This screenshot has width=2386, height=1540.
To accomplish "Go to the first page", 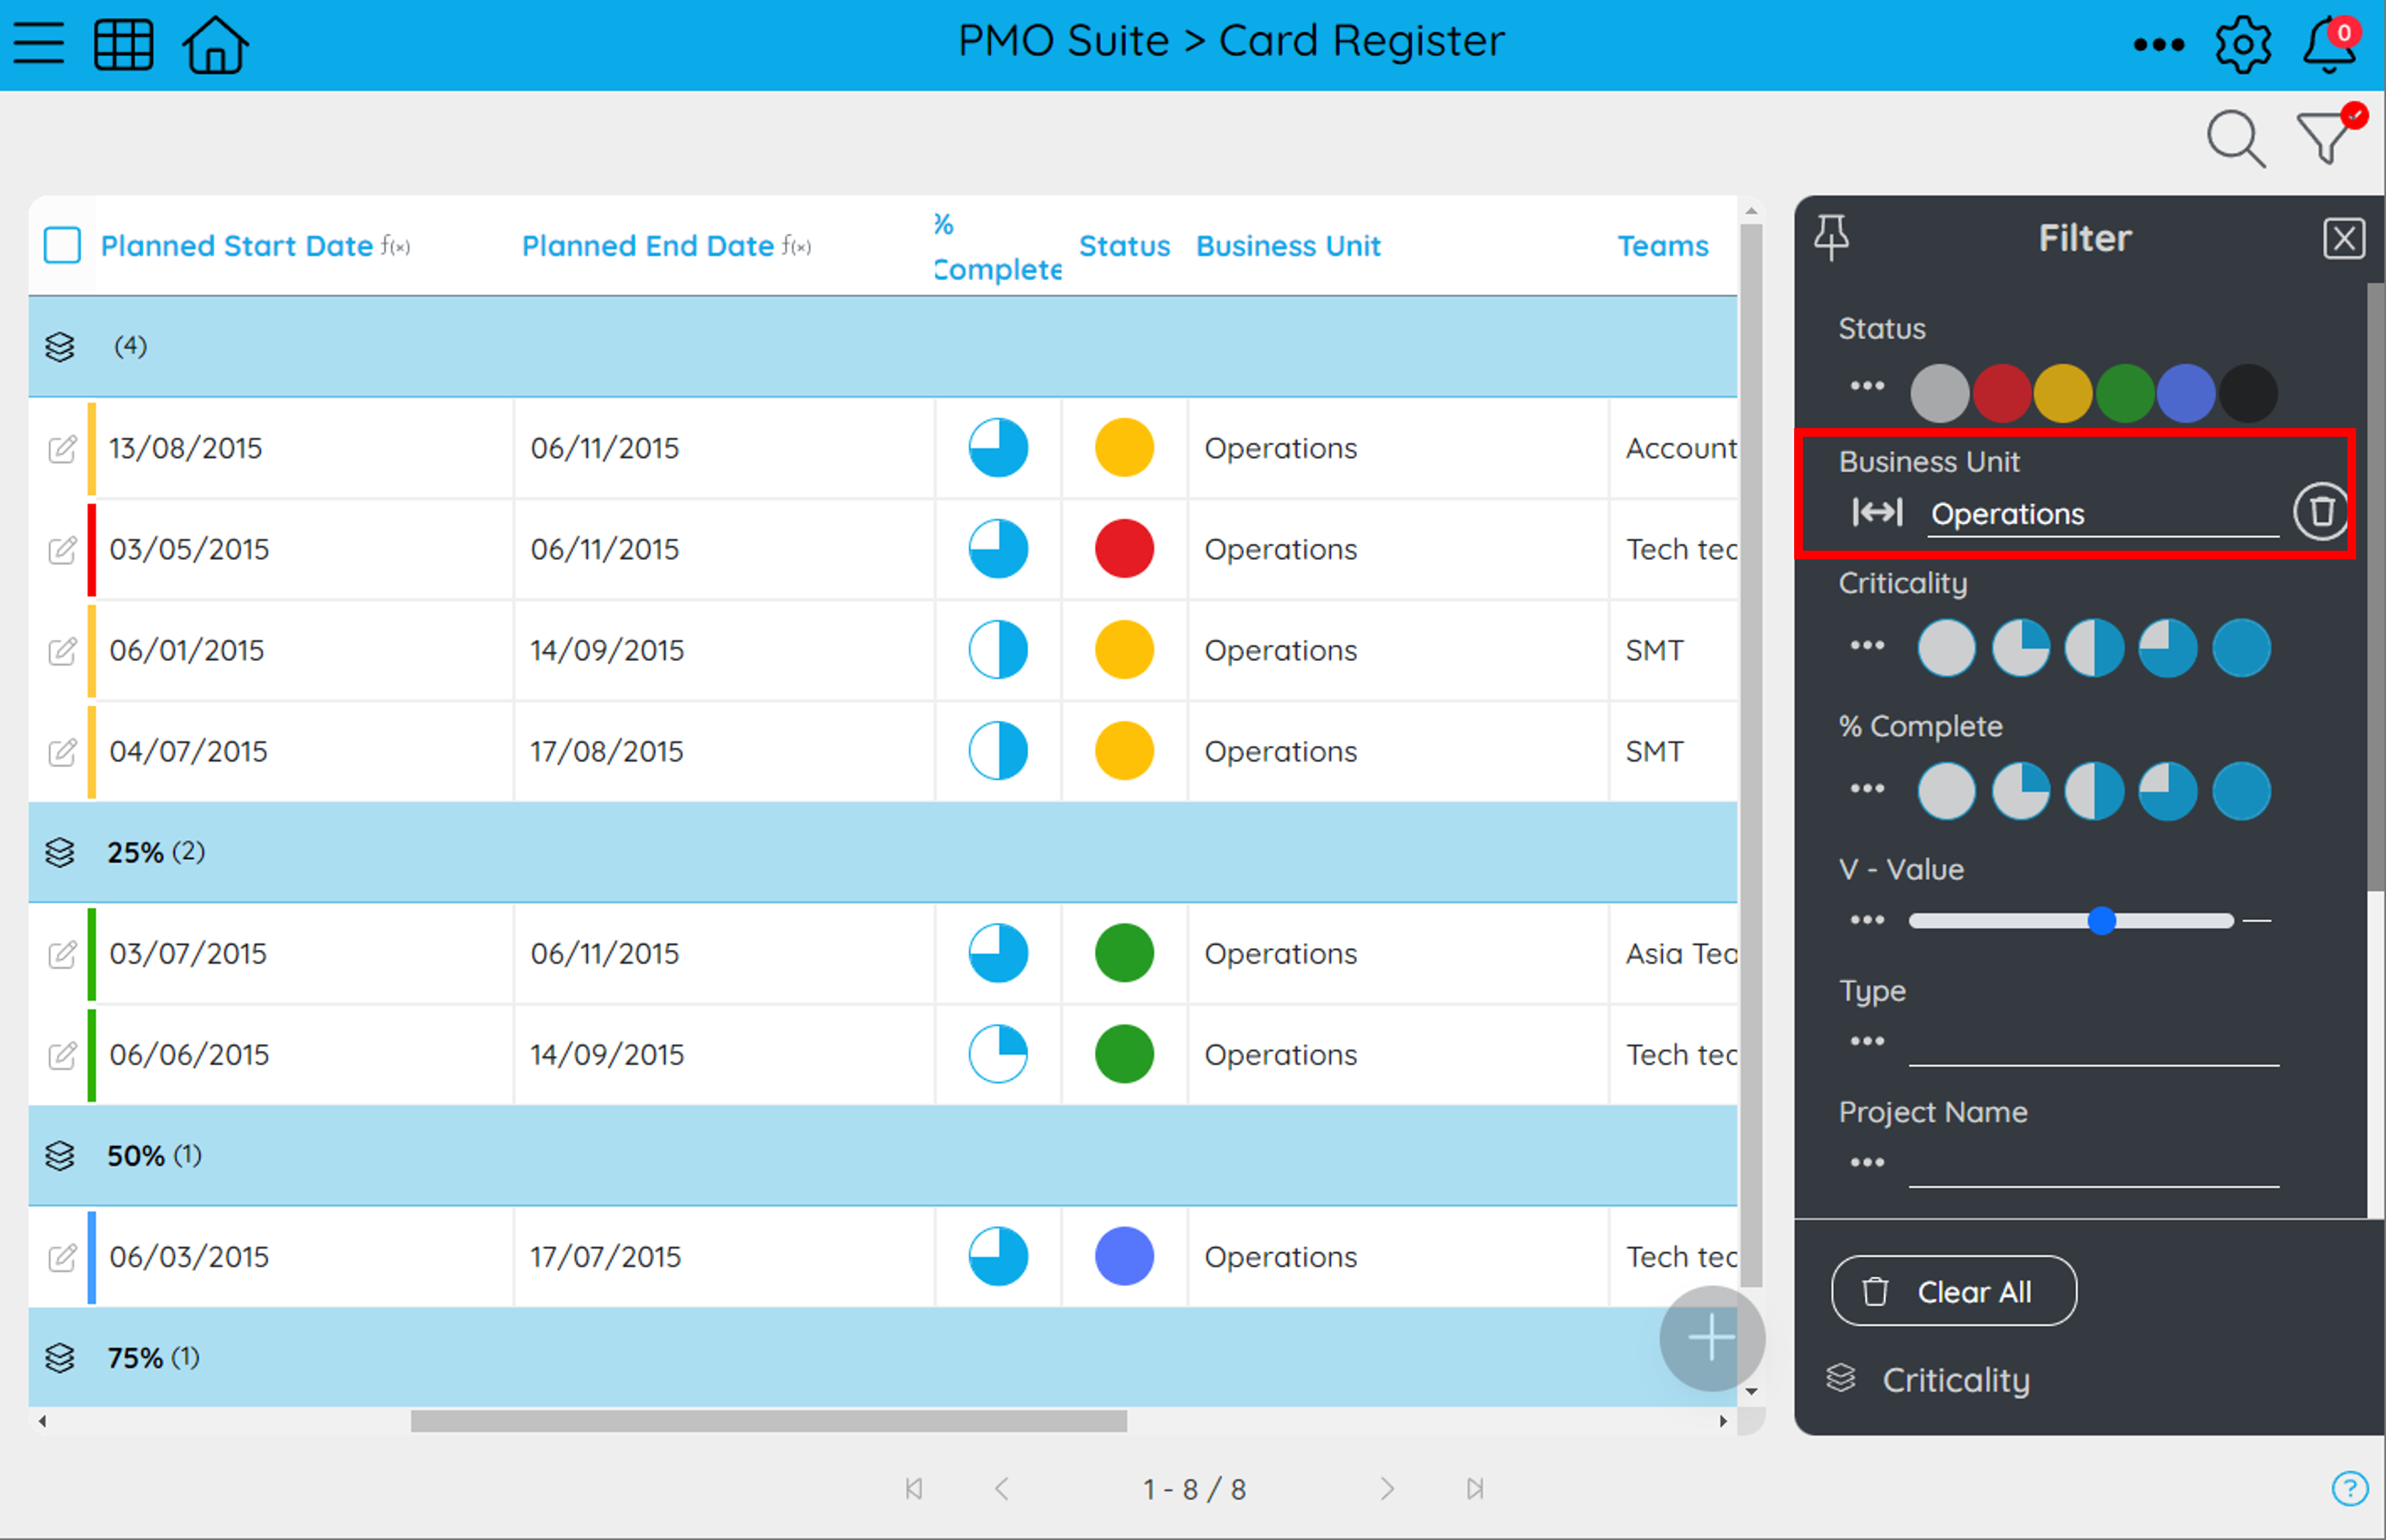I will (x=913, y=1489).
